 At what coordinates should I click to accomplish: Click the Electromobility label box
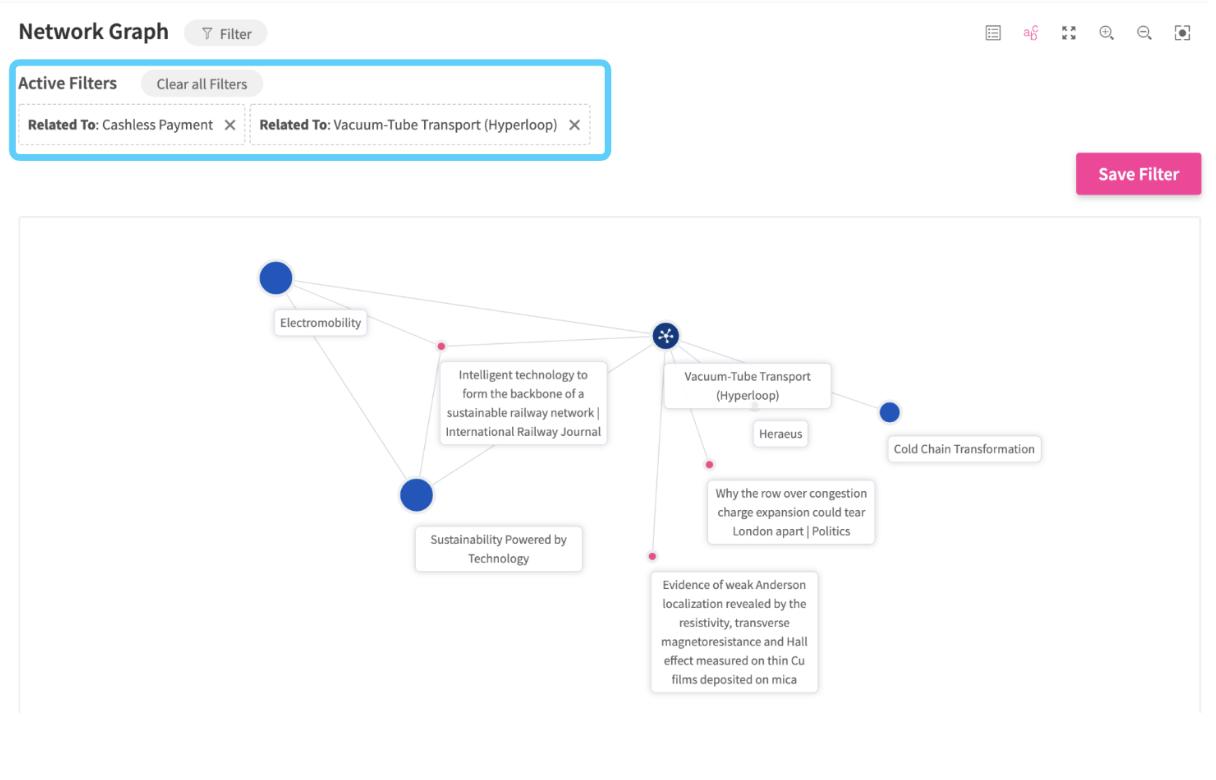click(320, 323)
